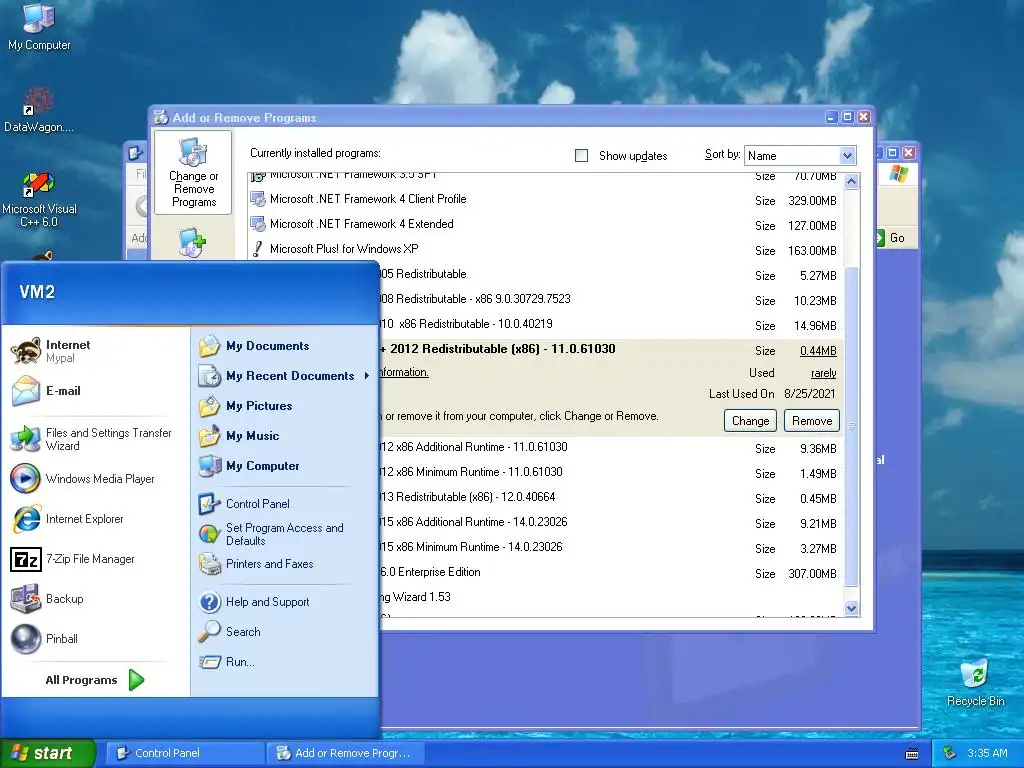
Task: Click the Remove button for selected program
Action: (812, 421)
